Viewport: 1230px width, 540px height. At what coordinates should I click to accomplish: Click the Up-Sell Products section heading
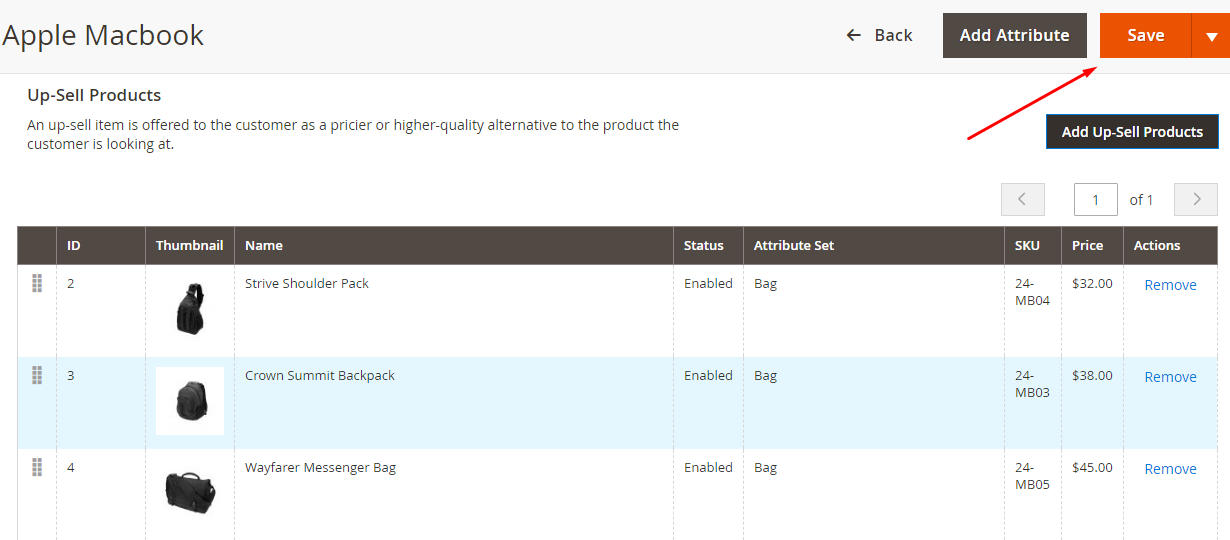point(94,96)
